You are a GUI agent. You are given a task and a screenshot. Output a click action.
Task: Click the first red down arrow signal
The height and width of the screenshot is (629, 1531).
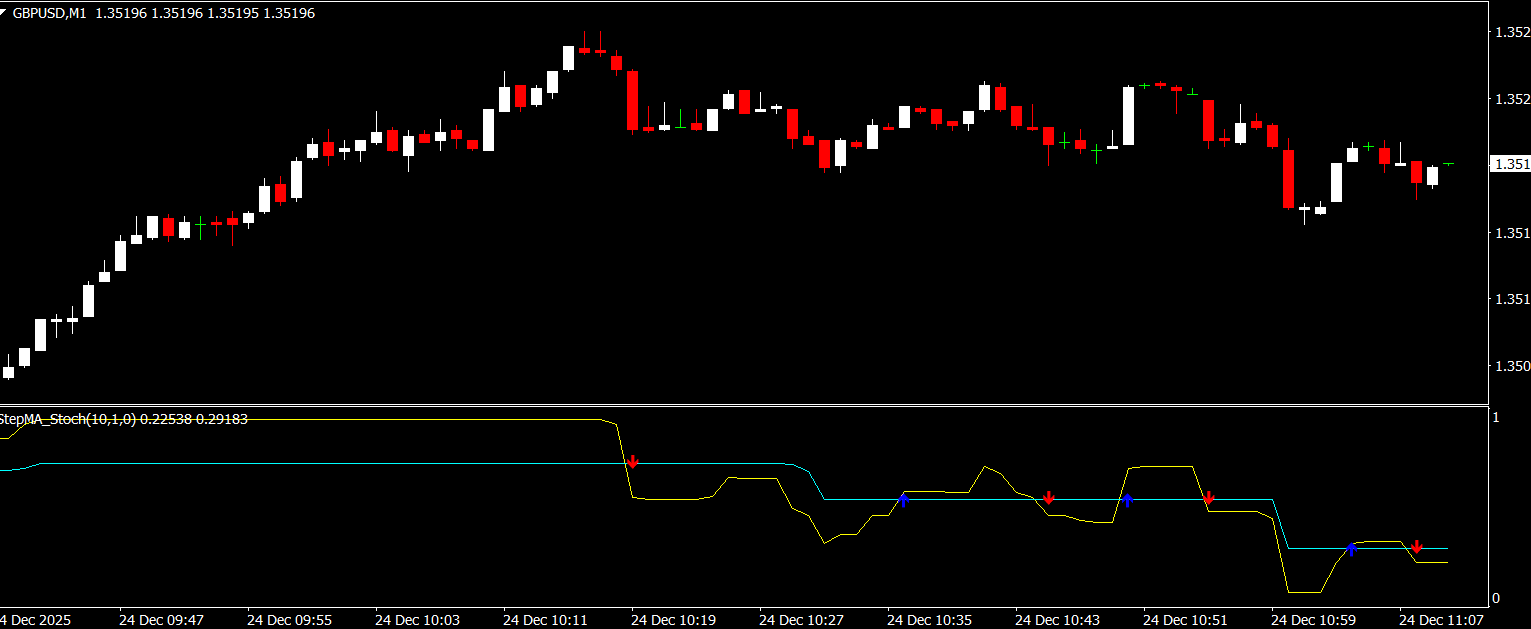[x=632, y=462]
